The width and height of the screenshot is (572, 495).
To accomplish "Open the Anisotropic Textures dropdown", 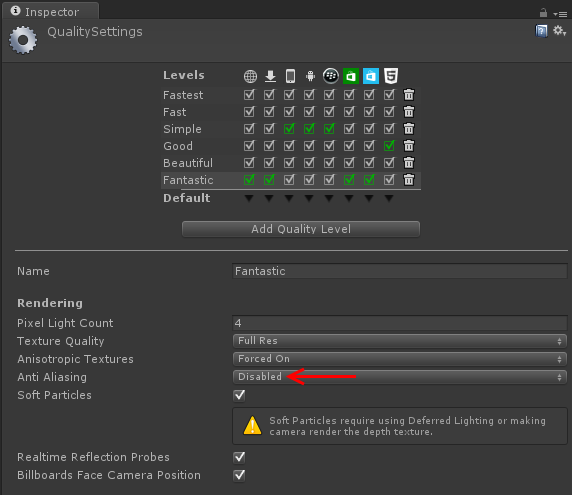I will [399, 359].
